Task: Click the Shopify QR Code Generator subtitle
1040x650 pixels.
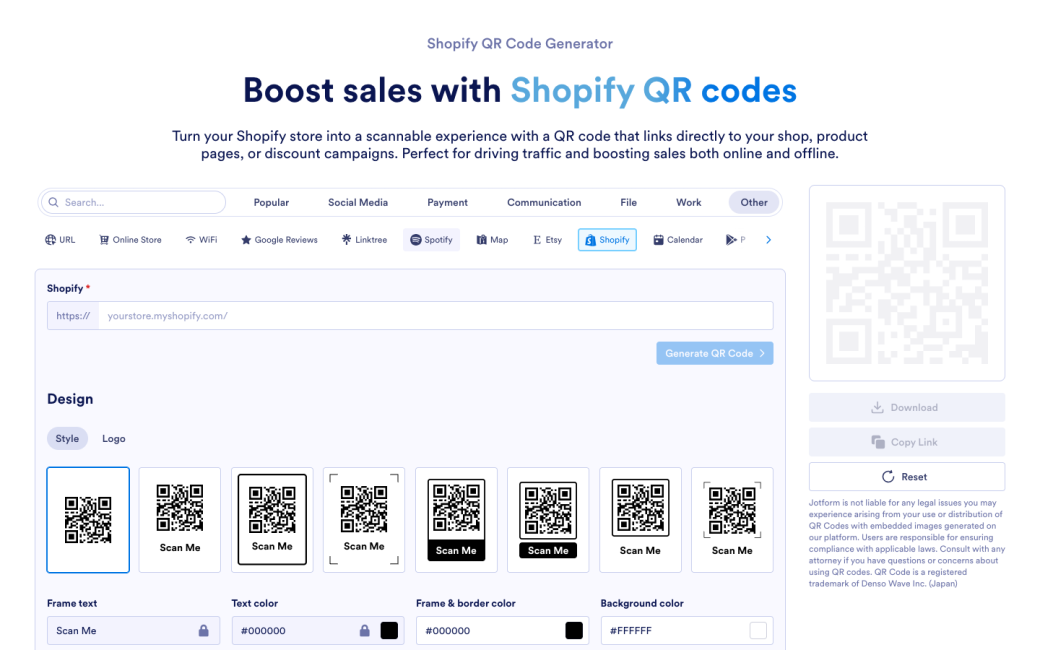Action: point(520,44)
